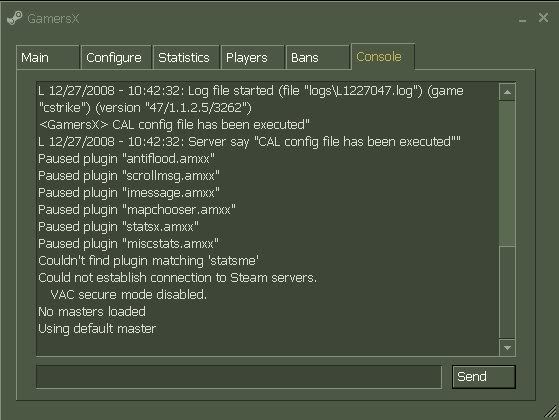Click the Send button
This screenshot has height=420, width=559.
coord(483,377)
